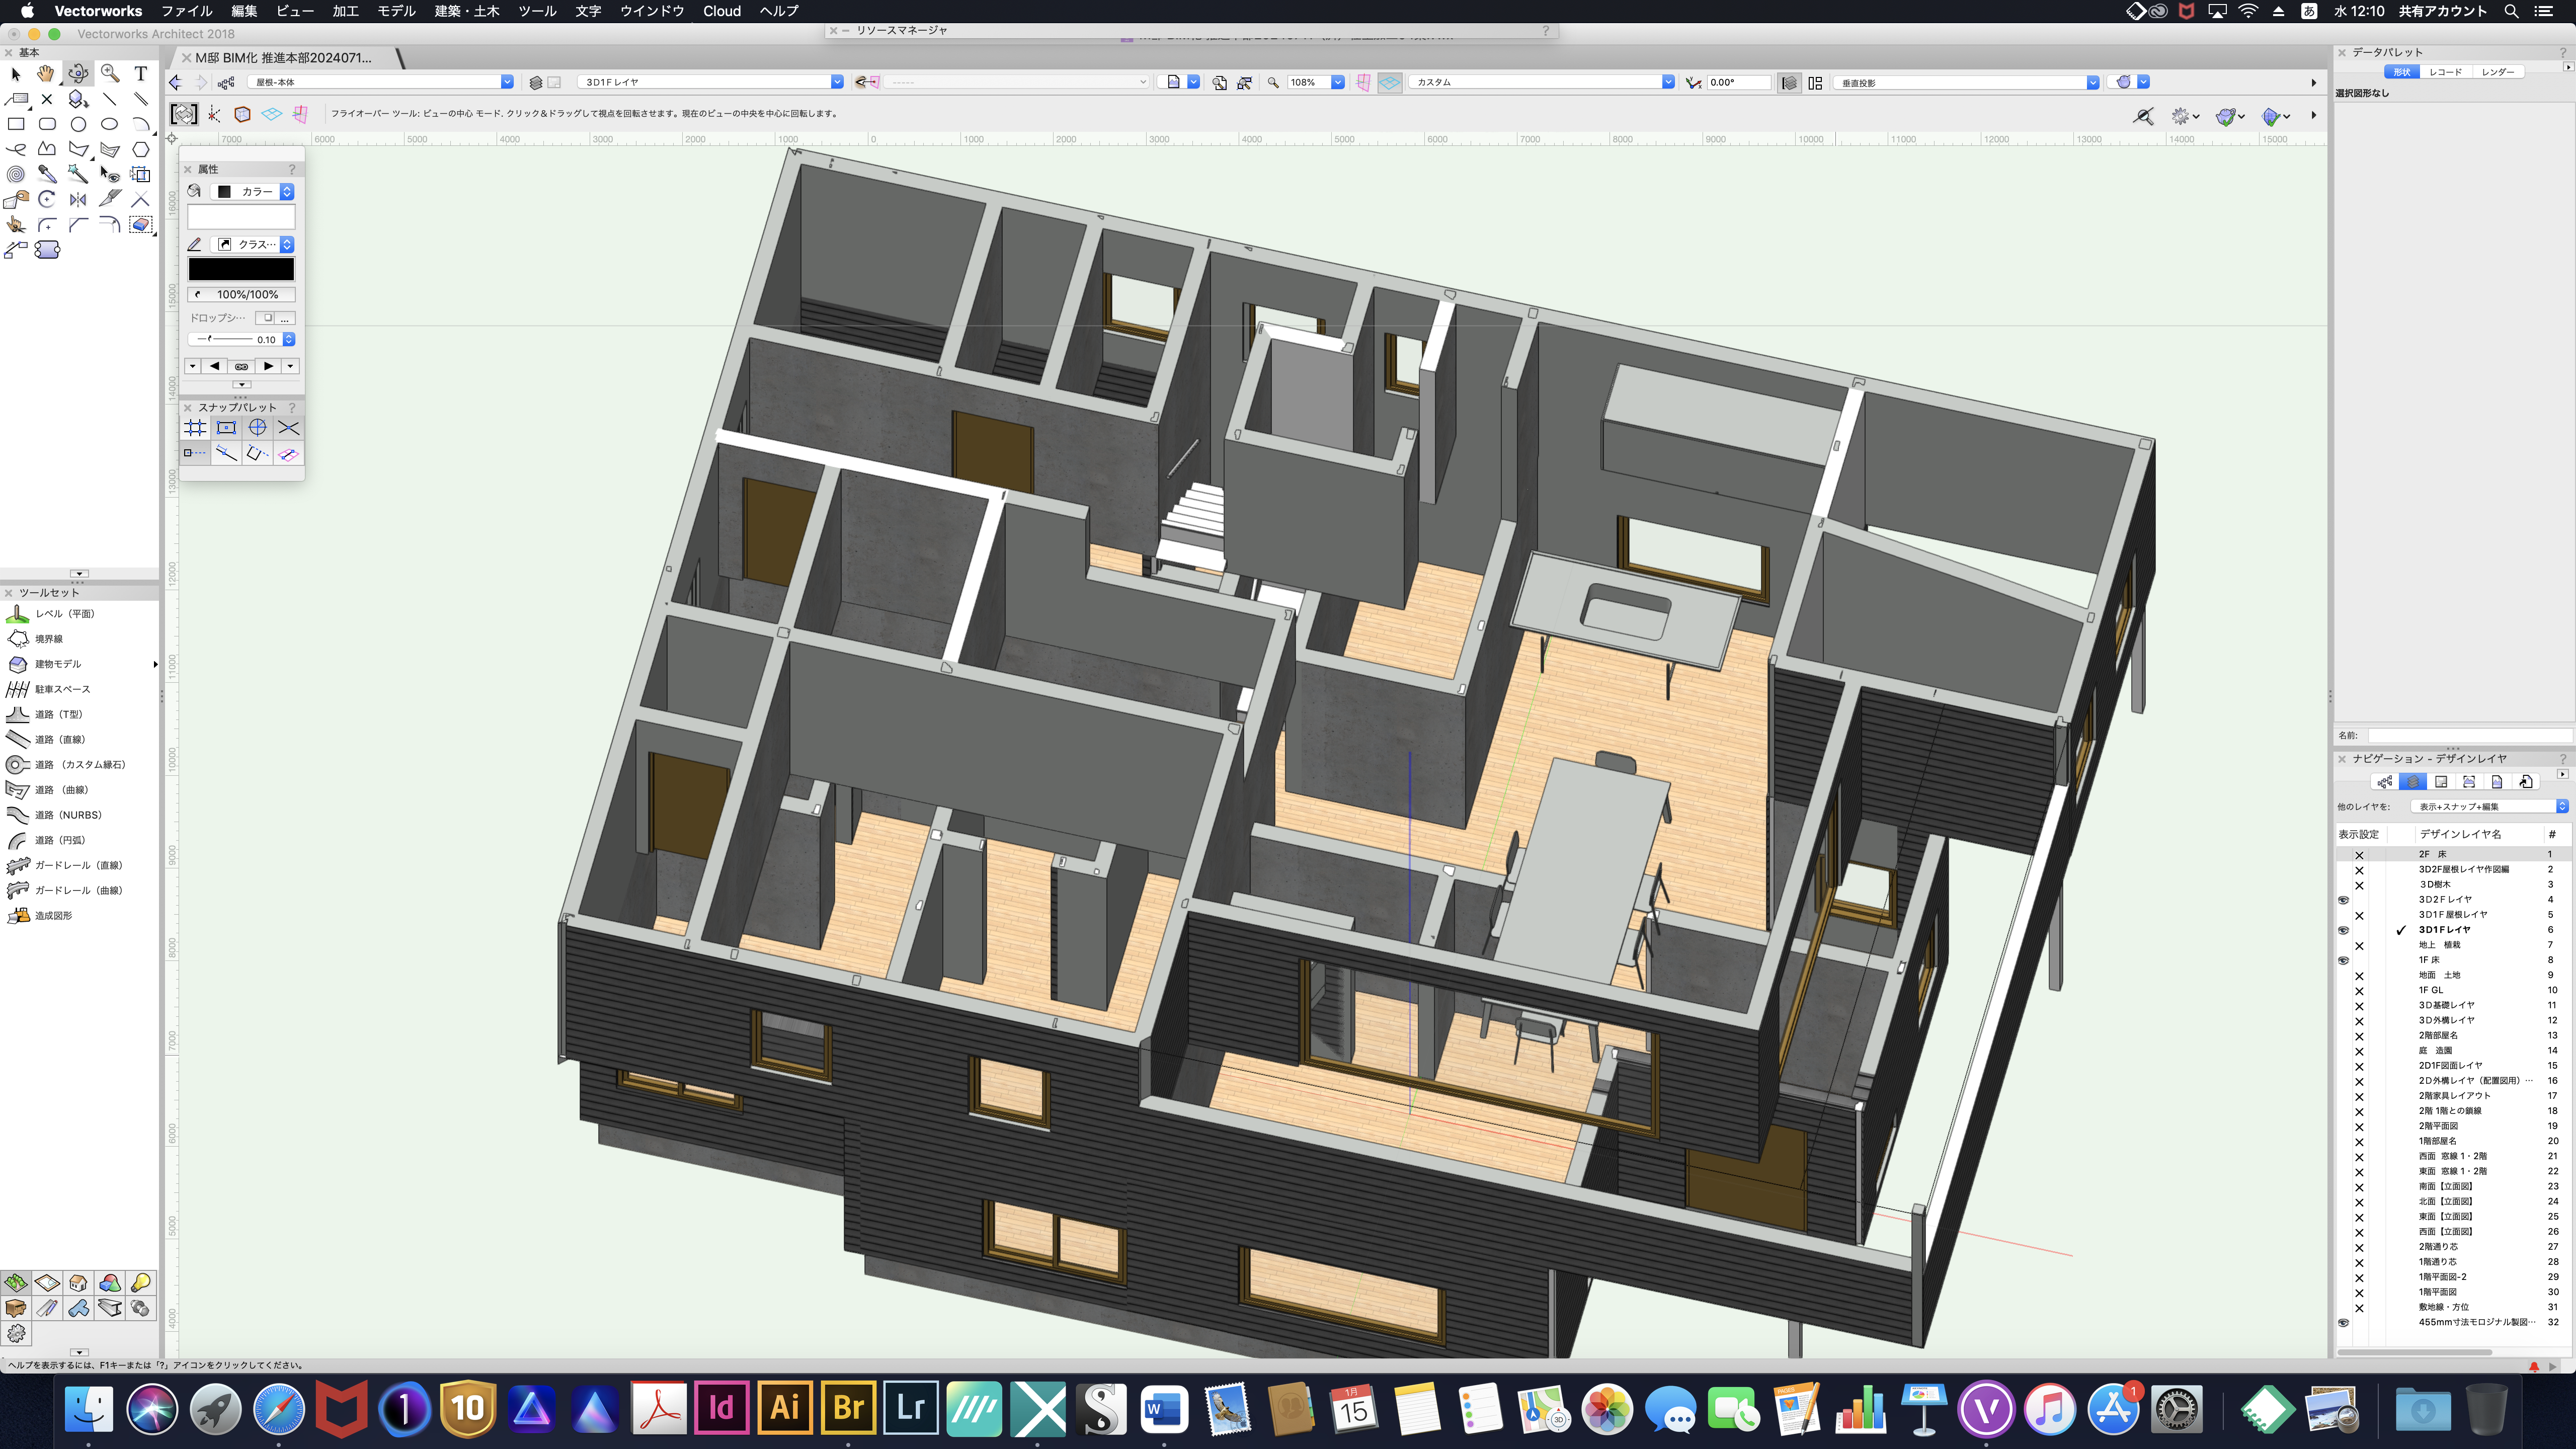Viewport: 2576px width, 1449px height.
Task: Enable Snap to Grid in snap palette
Action: (x=195, y=428)
